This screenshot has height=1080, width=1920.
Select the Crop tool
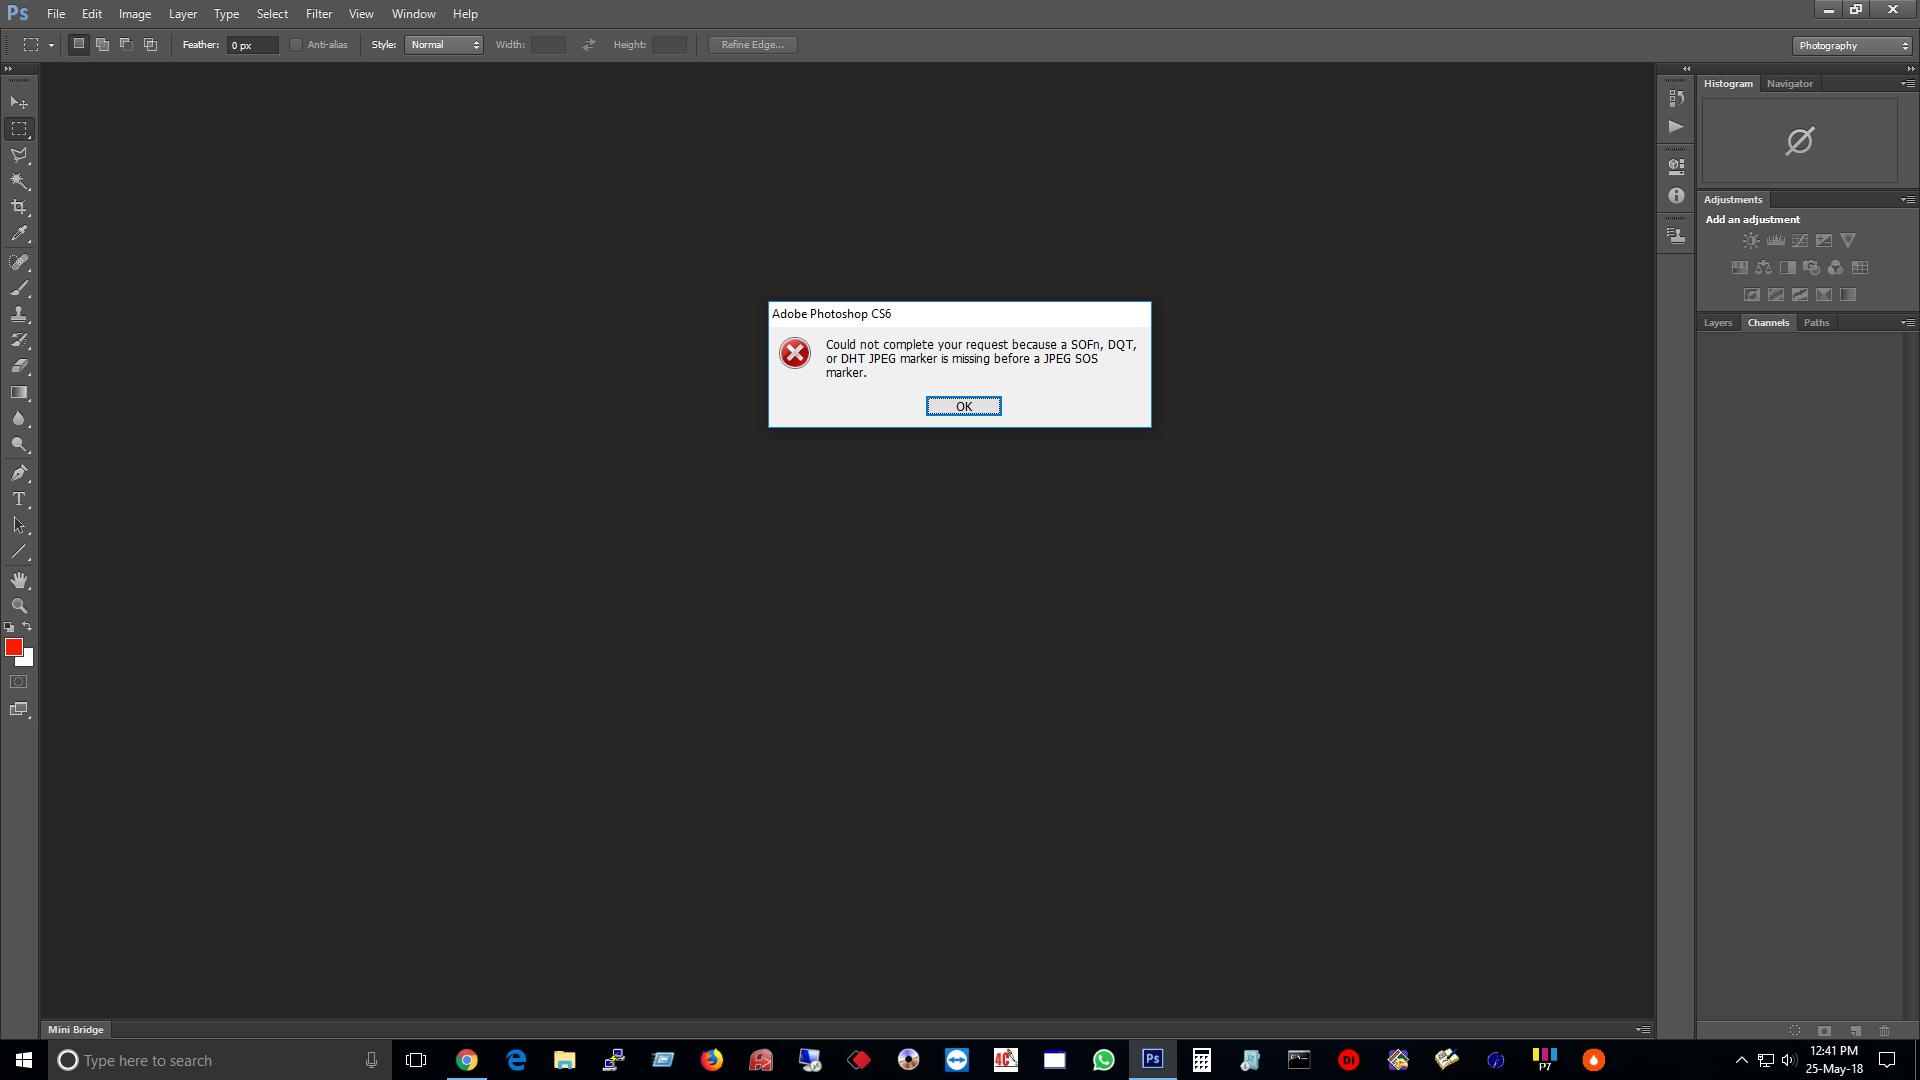20,207
